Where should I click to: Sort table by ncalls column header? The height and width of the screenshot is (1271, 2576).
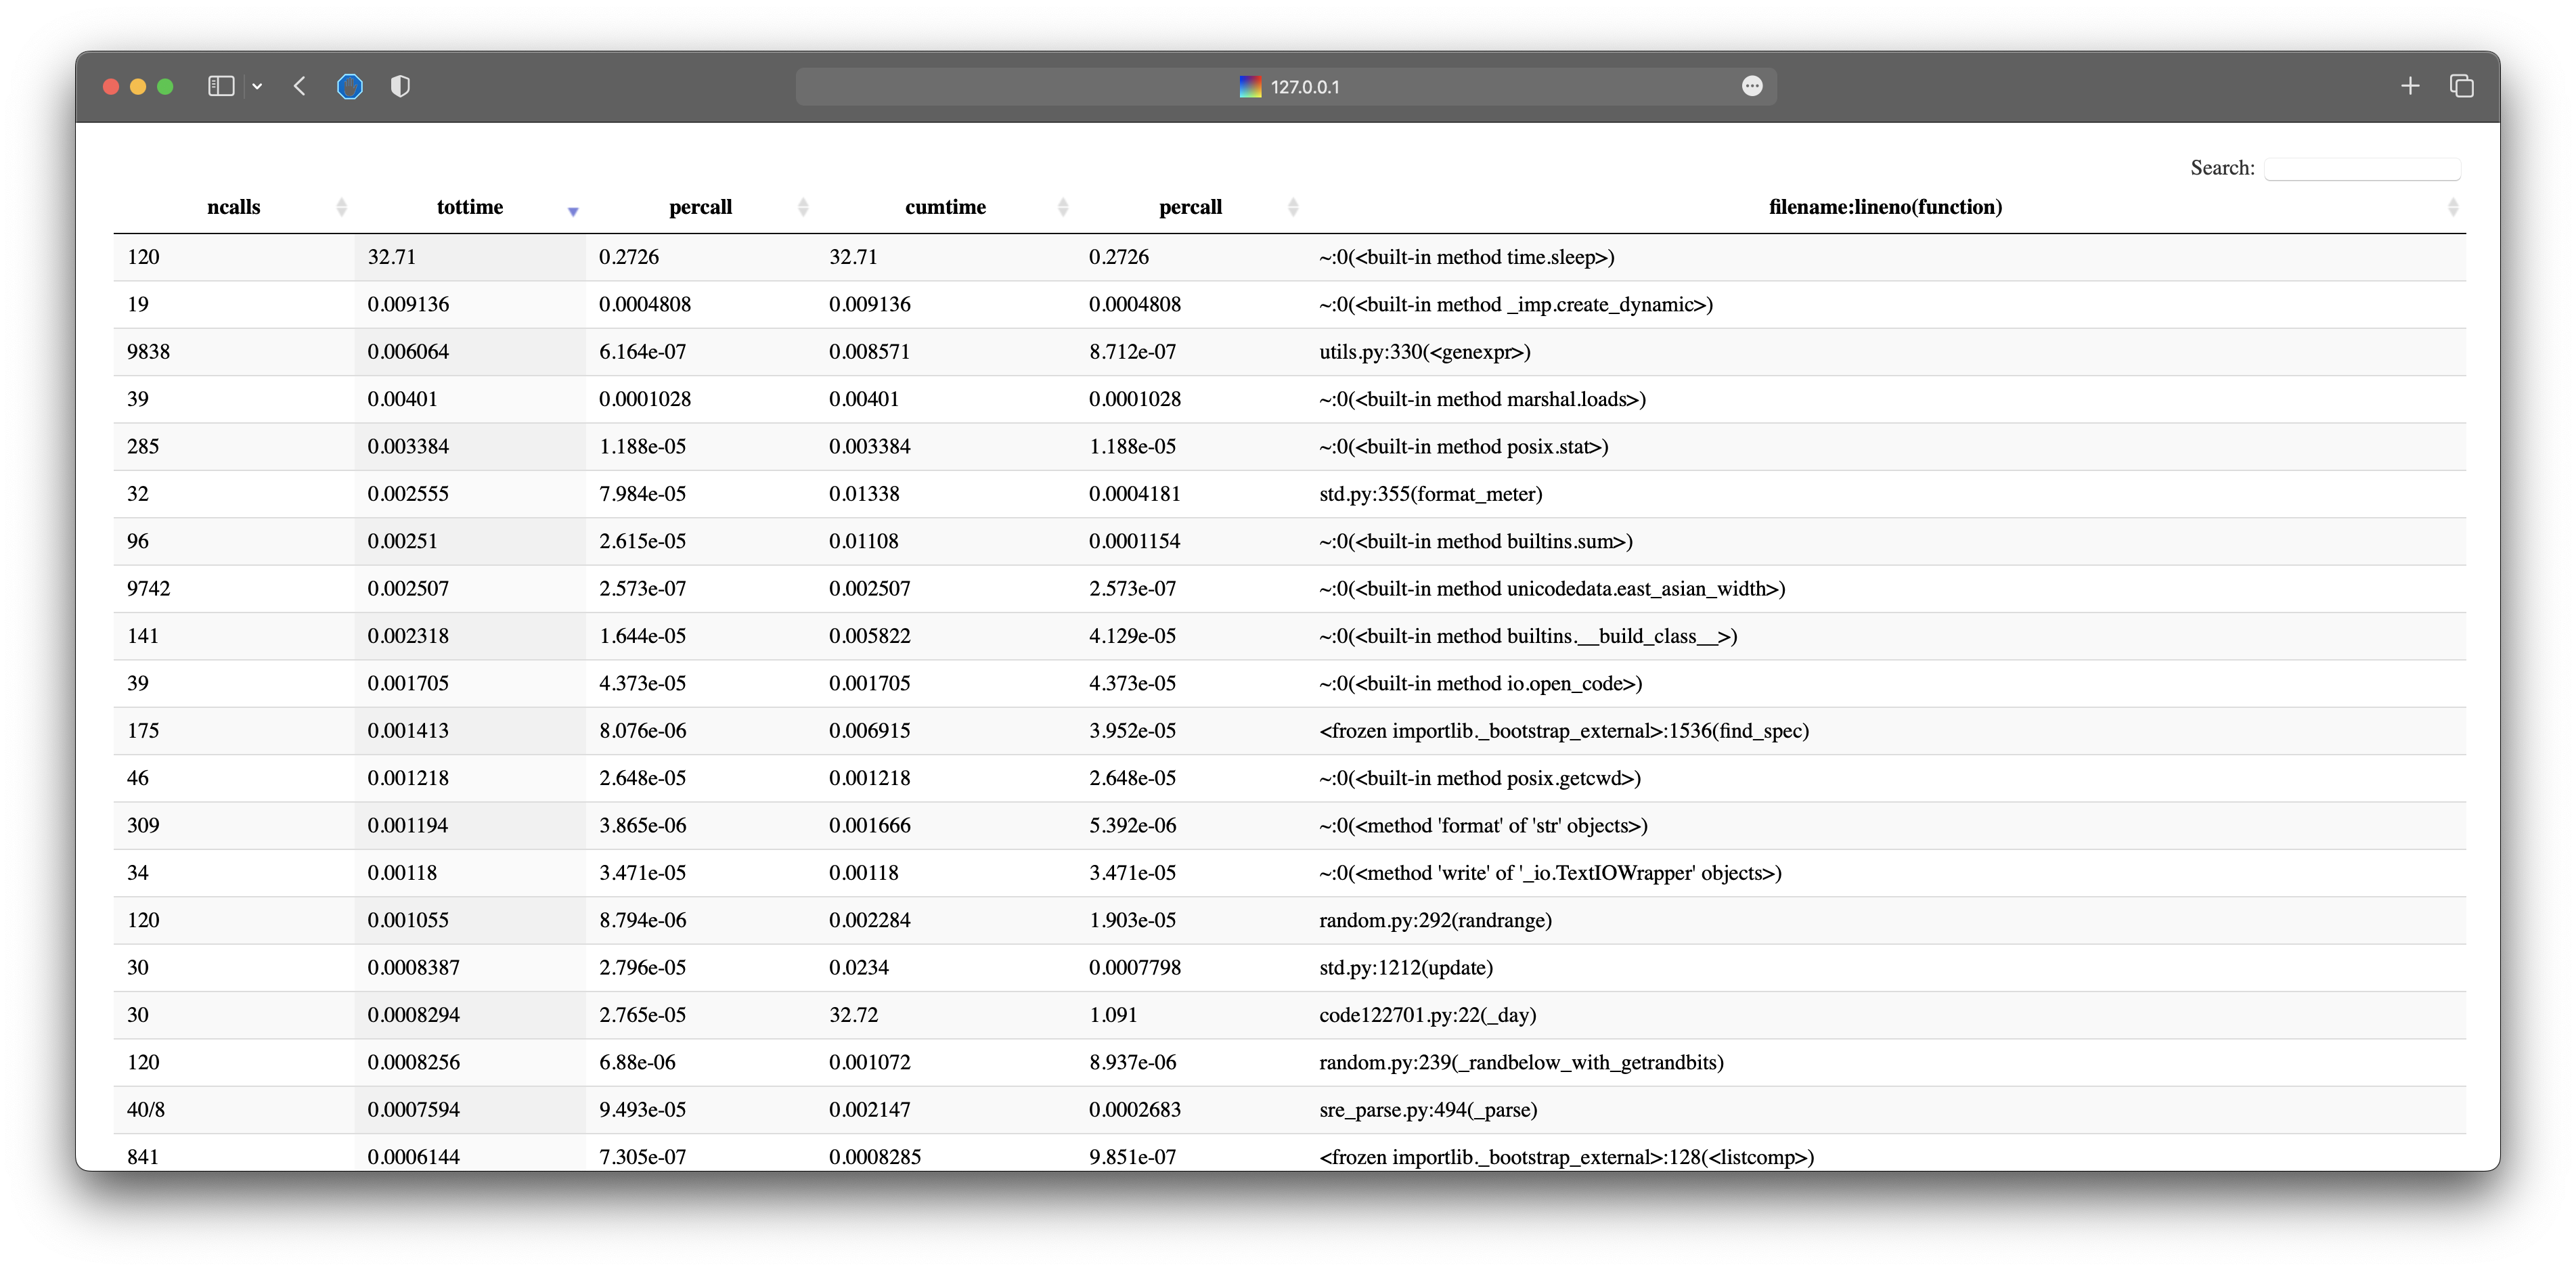233,207
